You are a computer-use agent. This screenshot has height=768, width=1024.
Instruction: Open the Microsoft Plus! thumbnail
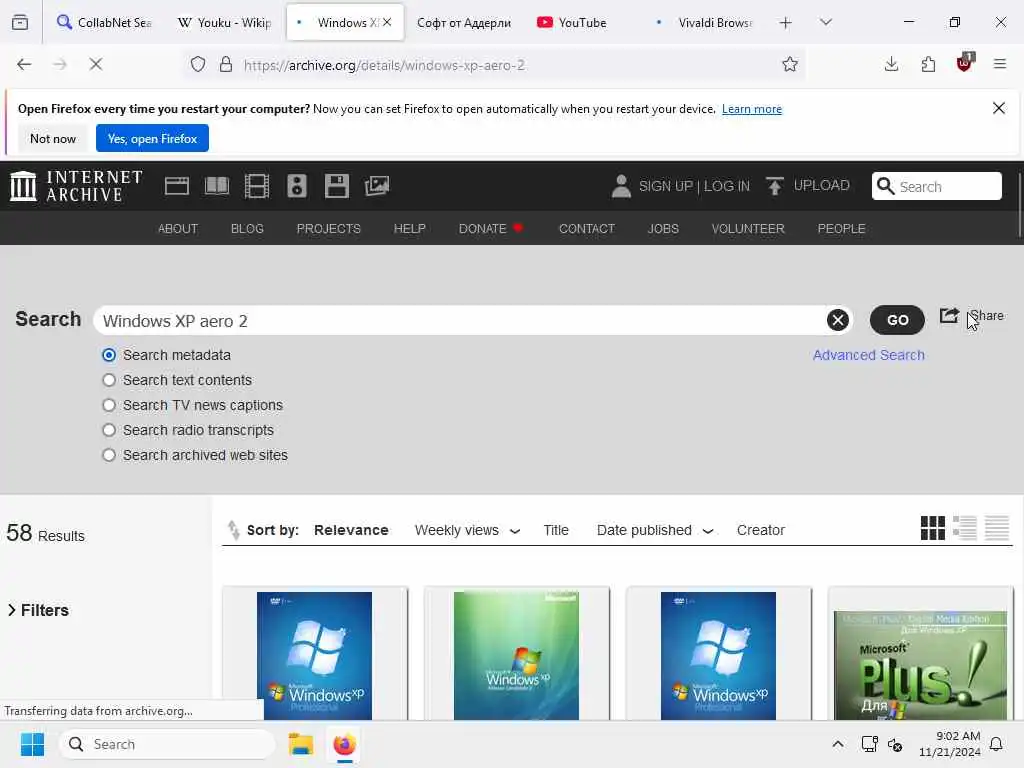[x=921, y=665]
